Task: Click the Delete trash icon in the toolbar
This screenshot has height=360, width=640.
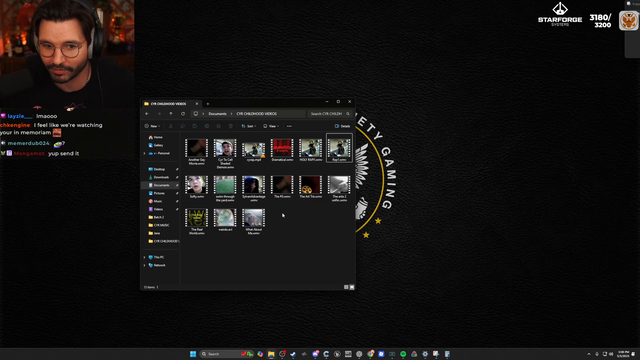Action: click(231, 126)
